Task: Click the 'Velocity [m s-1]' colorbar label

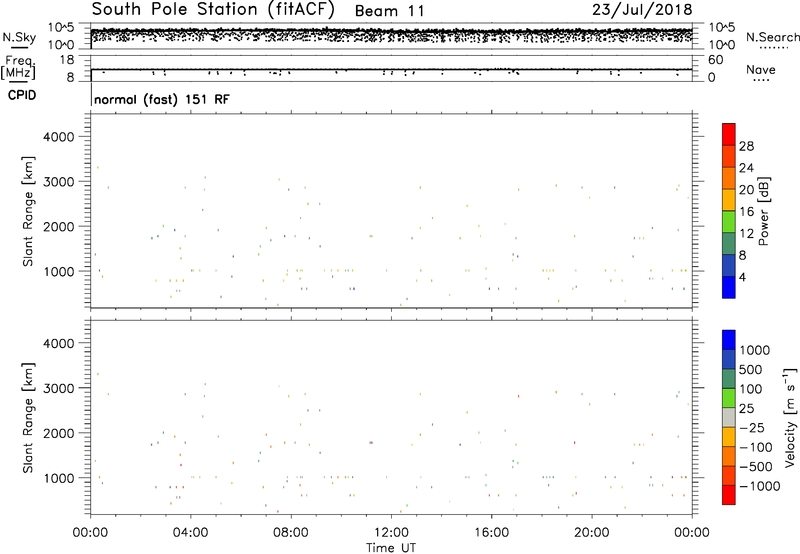Action: coord(790,417)
